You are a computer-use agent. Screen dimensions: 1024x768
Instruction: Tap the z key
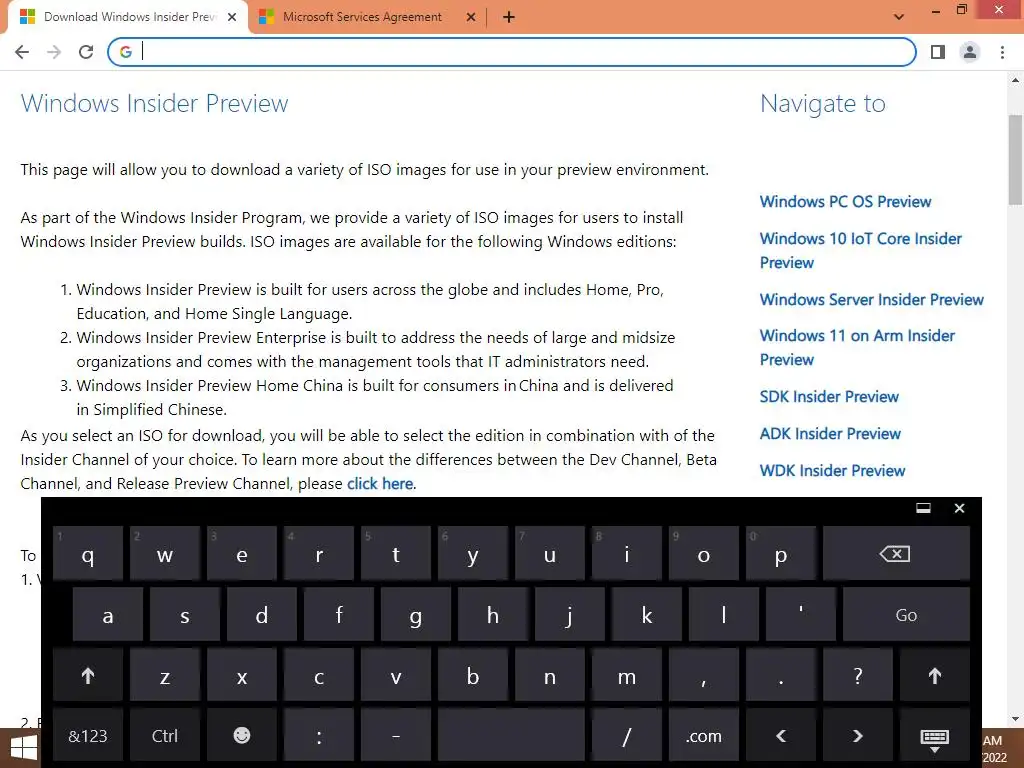coord(165,676)
